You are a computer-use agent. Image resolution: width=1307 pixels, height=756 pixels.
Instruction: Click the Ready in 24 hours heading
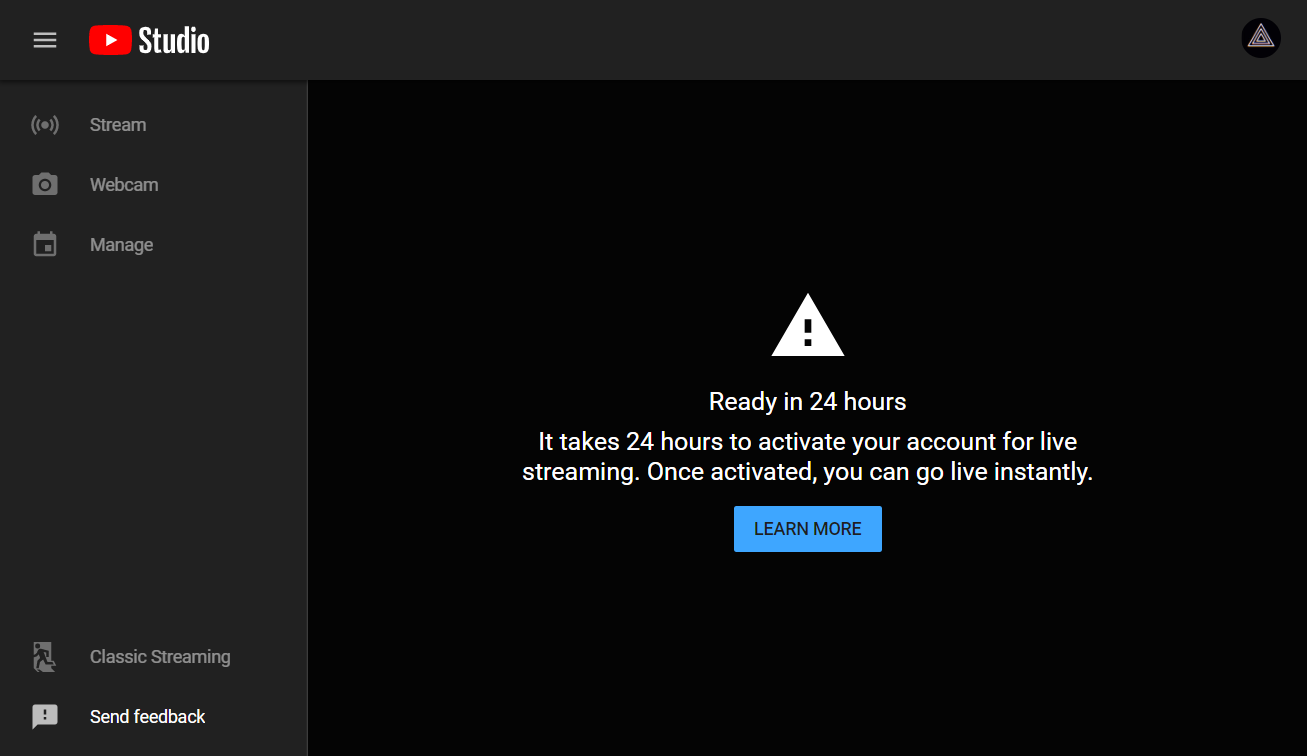807,401
